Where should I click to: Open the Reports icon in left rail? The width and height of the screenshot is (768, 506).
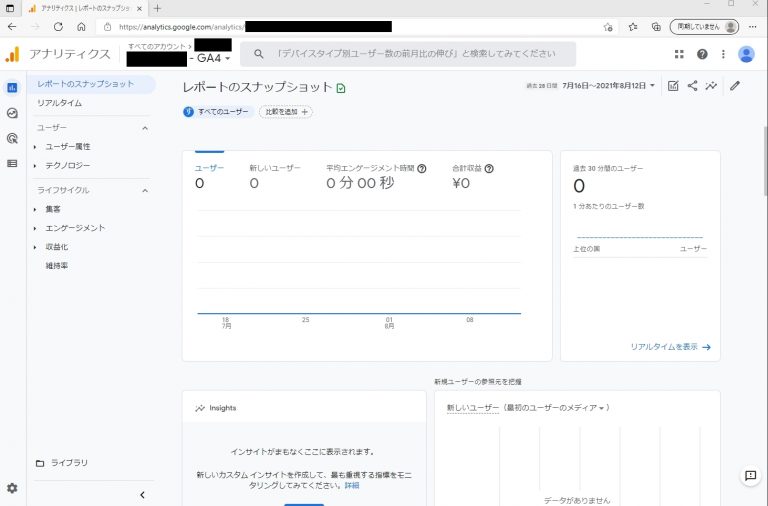(12, 88)
